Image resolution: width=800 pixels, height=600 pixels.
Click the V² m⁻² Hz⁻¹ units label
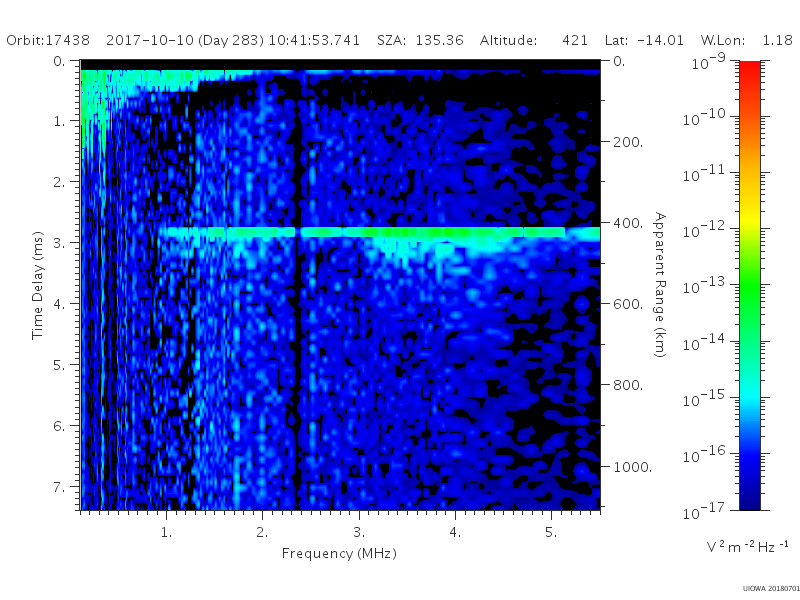click(x=747, y=547)
